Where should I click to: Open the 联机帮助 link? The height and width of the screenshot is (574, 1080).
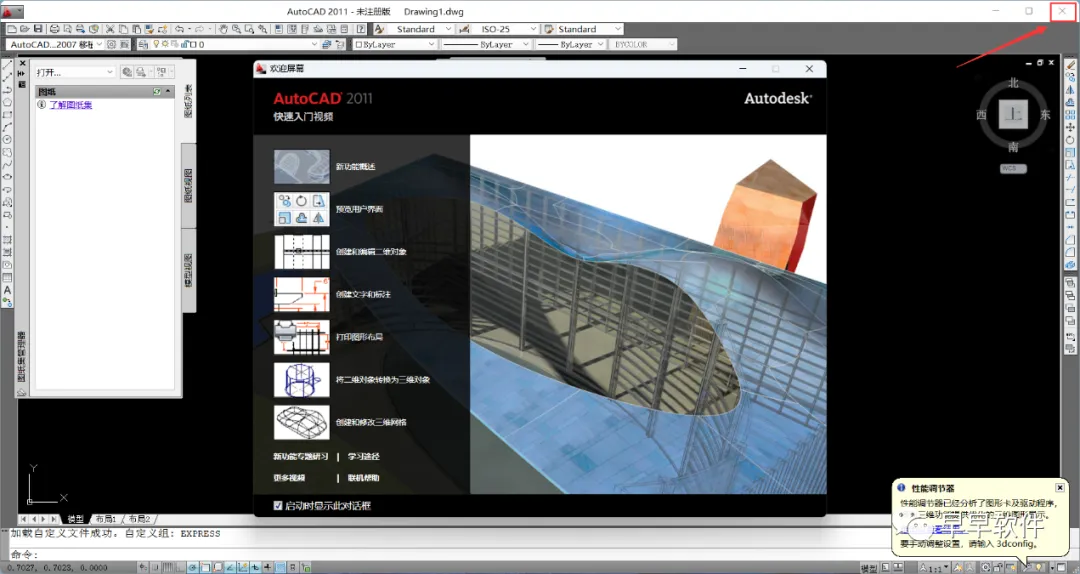click(364, 478)
